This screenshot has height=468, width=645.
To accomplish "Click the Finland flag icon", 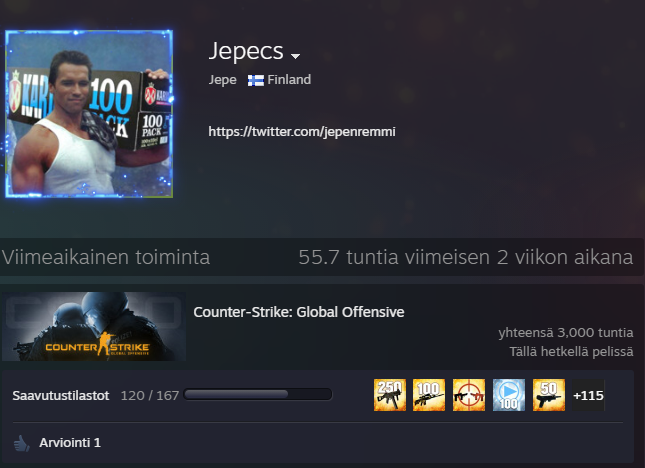I will (255, 80).
